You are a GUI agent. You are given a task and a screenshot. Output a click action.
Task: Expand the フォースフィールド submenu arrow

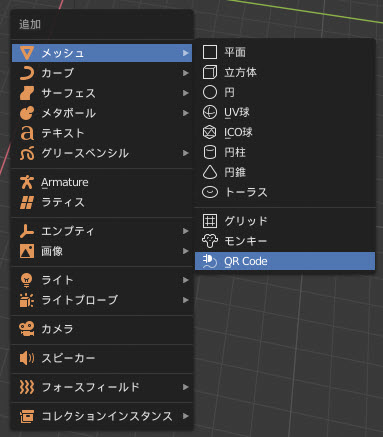(186, 387)
